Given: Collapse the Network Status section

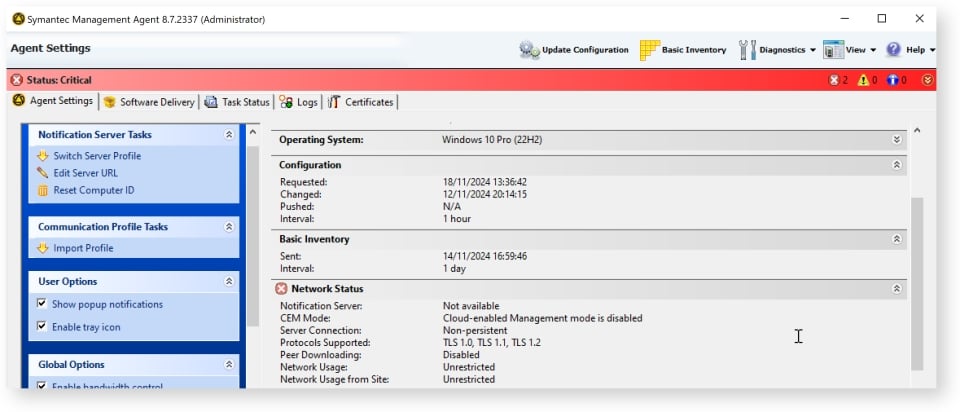Looking at the screenshot, I should pyautogui.click(x=896, y=288).
